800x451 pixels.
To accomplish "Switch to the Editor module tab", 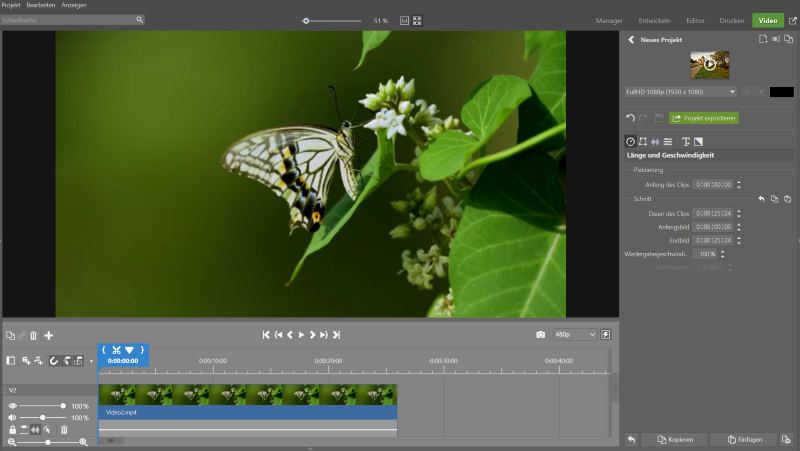I will [695, 20].
